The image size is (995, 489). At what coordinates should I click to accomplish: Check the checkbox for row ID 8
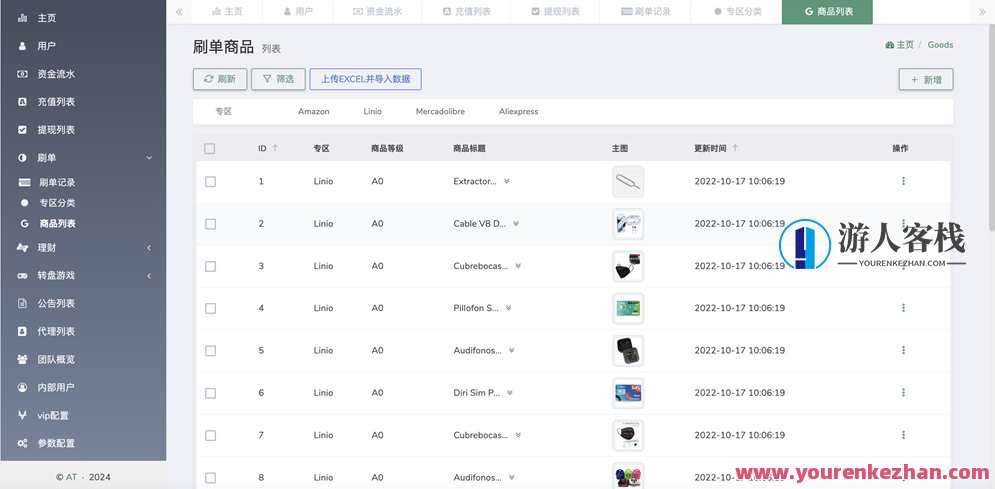(x=210, y=478)
